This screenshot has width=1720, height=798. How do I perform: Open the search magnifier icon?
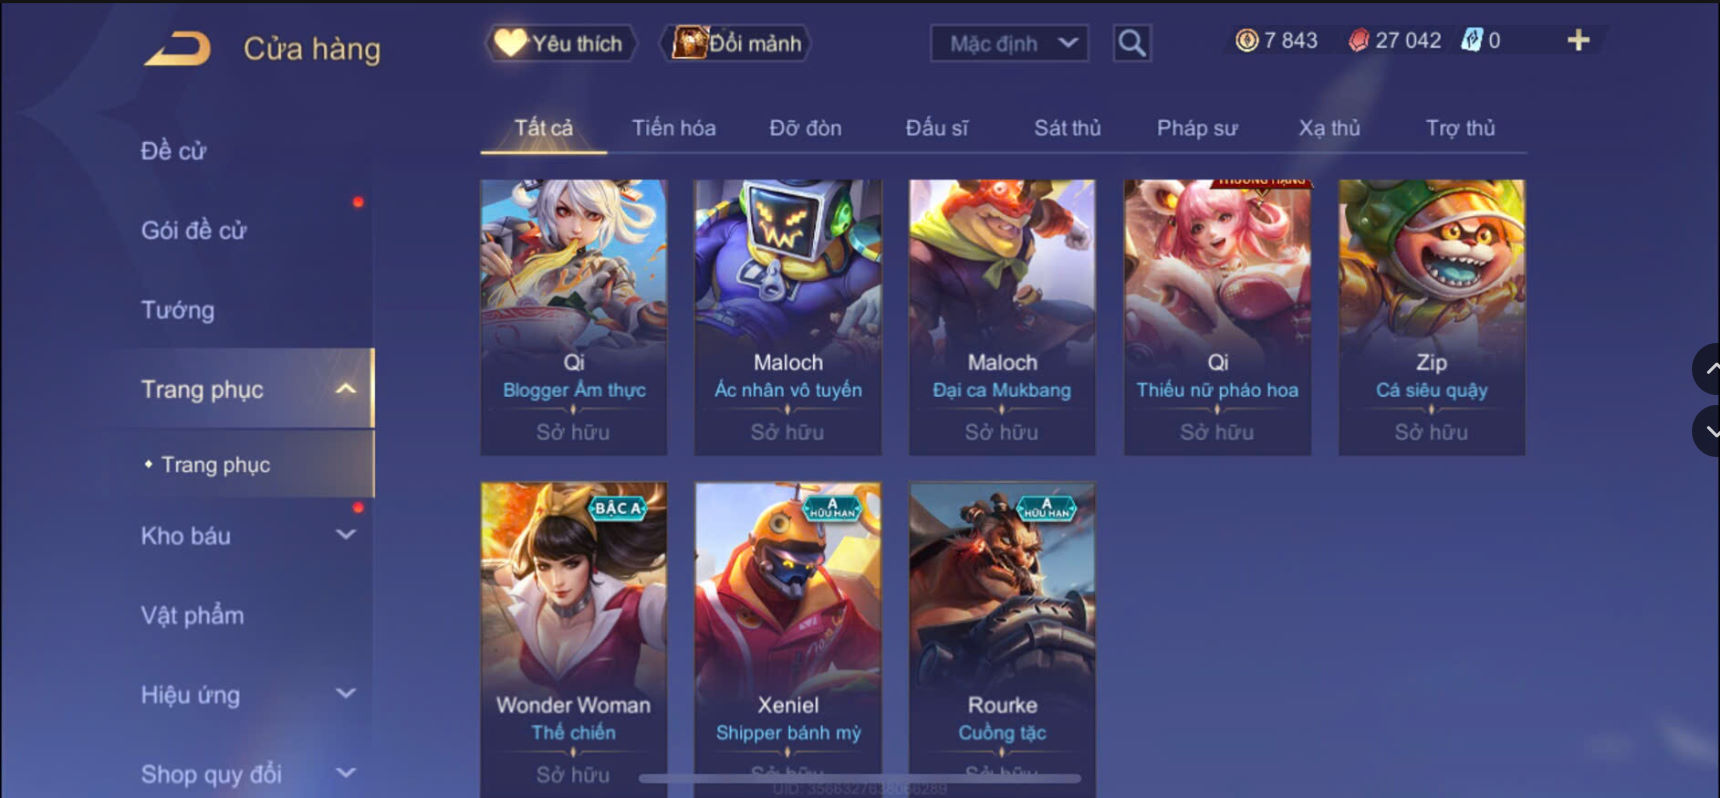pyautogui.click(x=1132, y=43)
